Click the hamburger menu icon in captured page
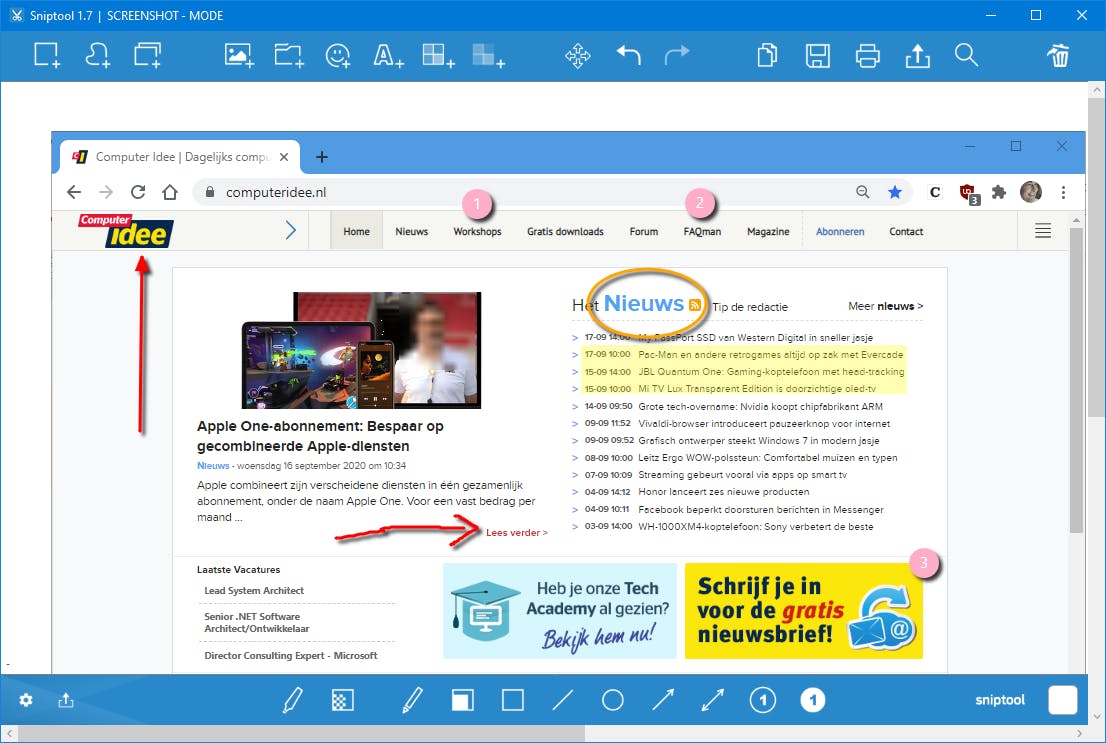The height and width of the screenshot is (743, 1106). (x=1043, y=231)
